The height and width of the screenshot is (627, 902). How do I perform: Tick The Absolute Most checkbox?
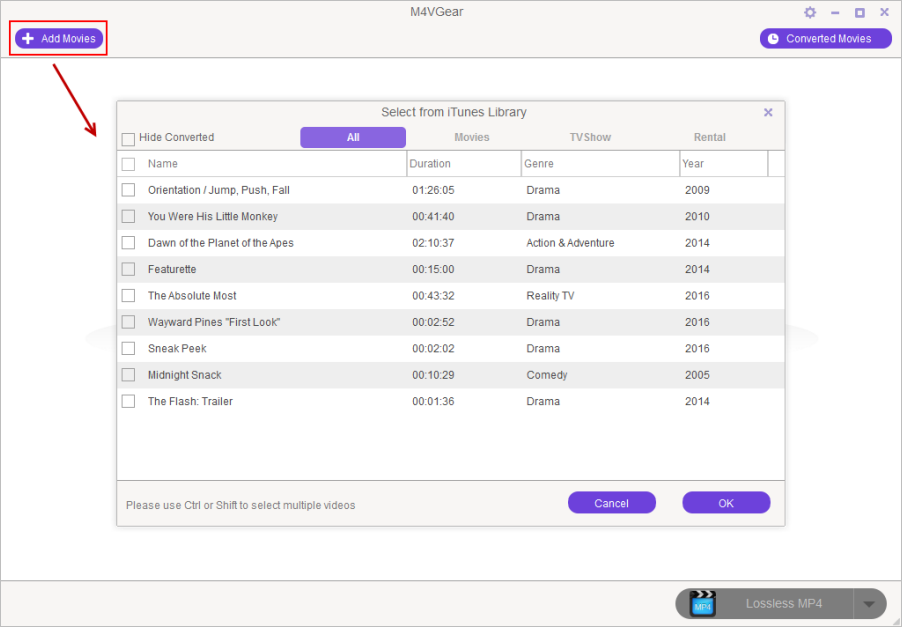[128, 296]
